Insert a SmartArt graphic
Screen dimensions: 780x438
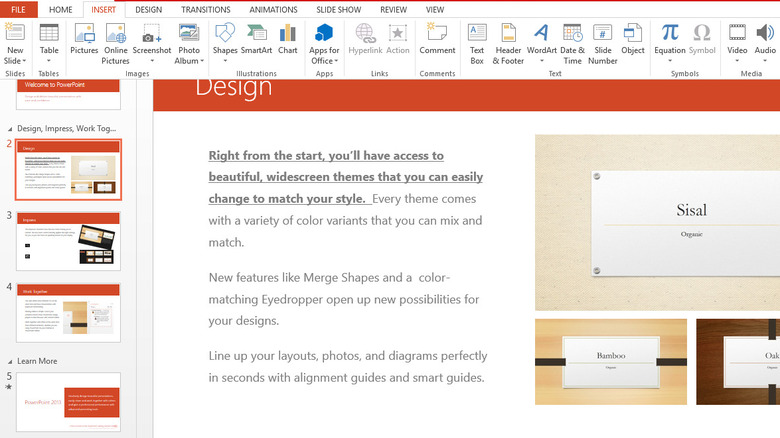tap(256, 40)
